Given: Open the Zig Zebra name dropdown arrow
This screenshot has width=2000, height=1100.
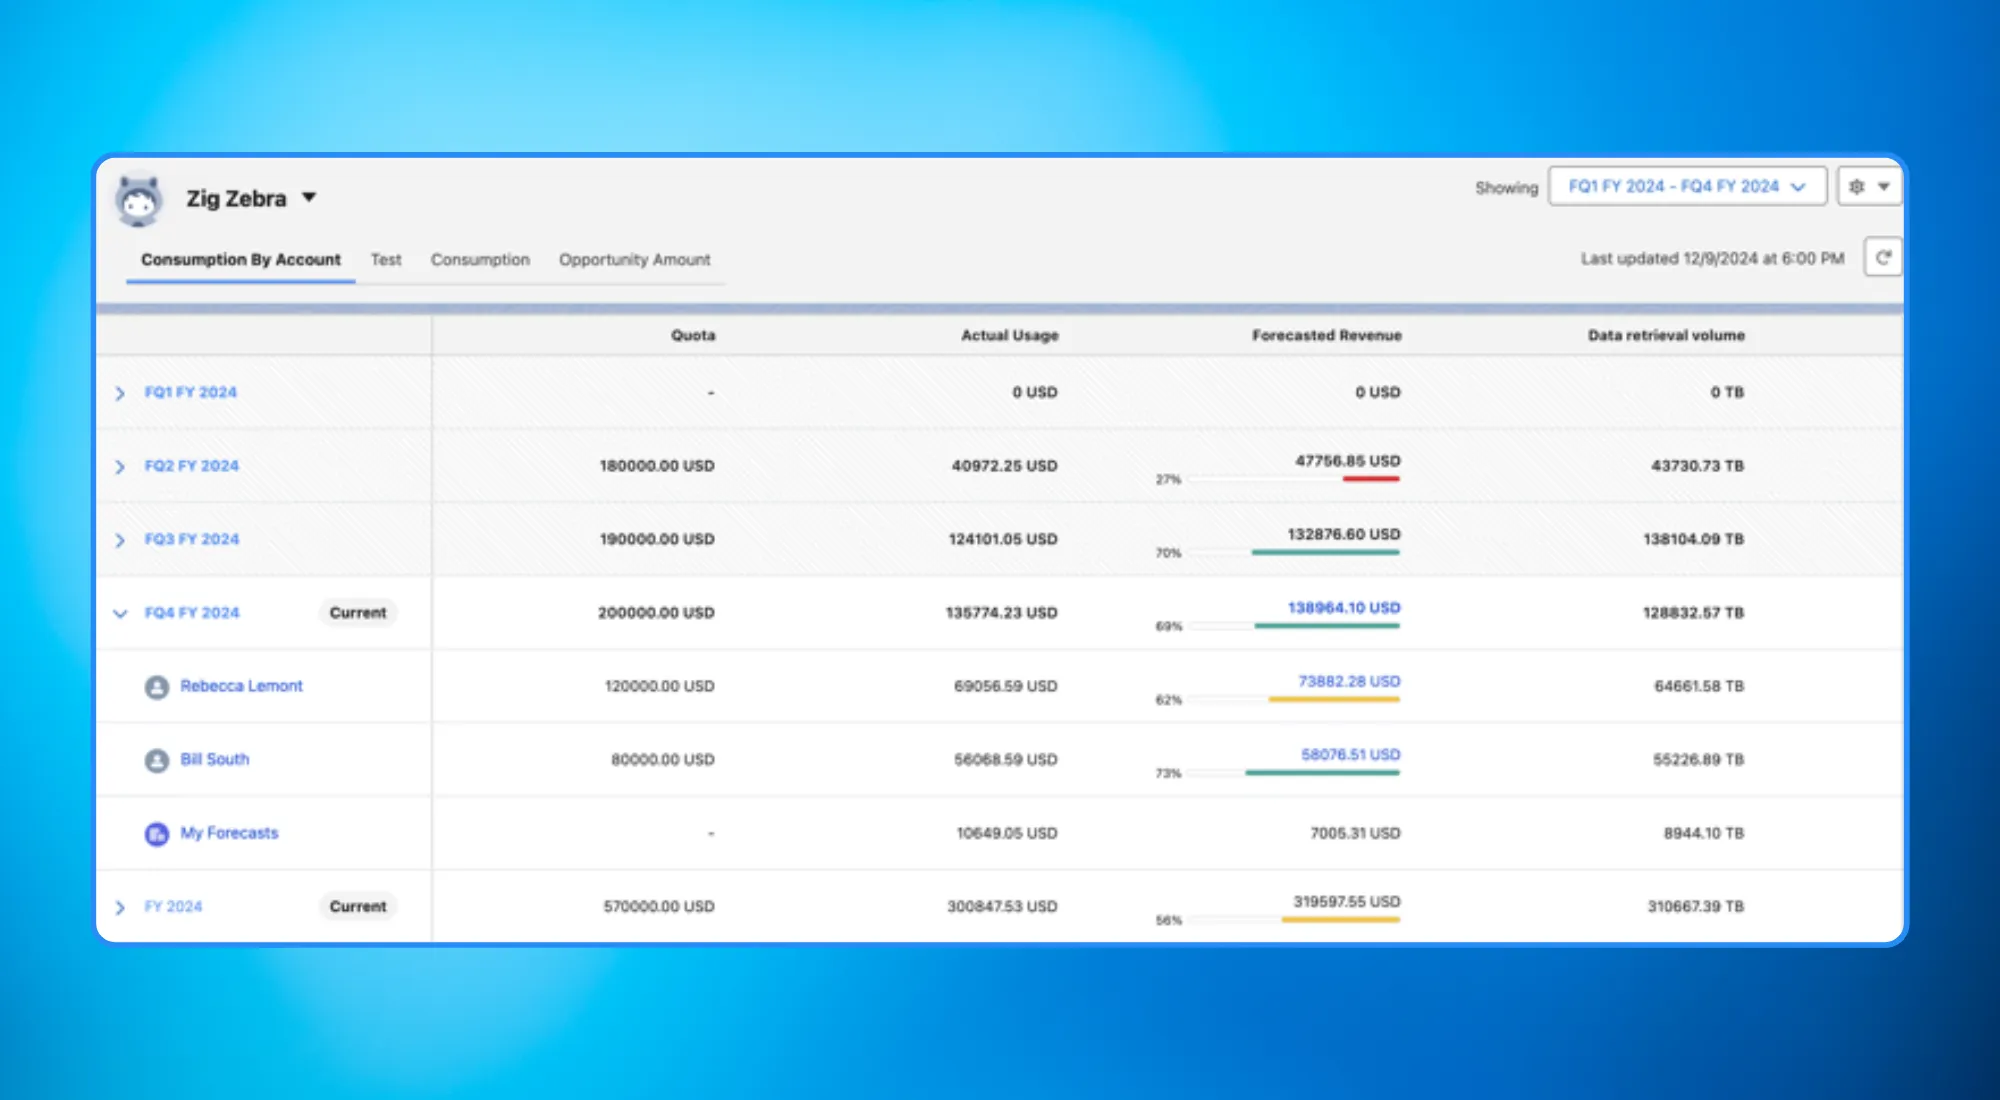Looking at the screenshot, I should pos(309,198).
